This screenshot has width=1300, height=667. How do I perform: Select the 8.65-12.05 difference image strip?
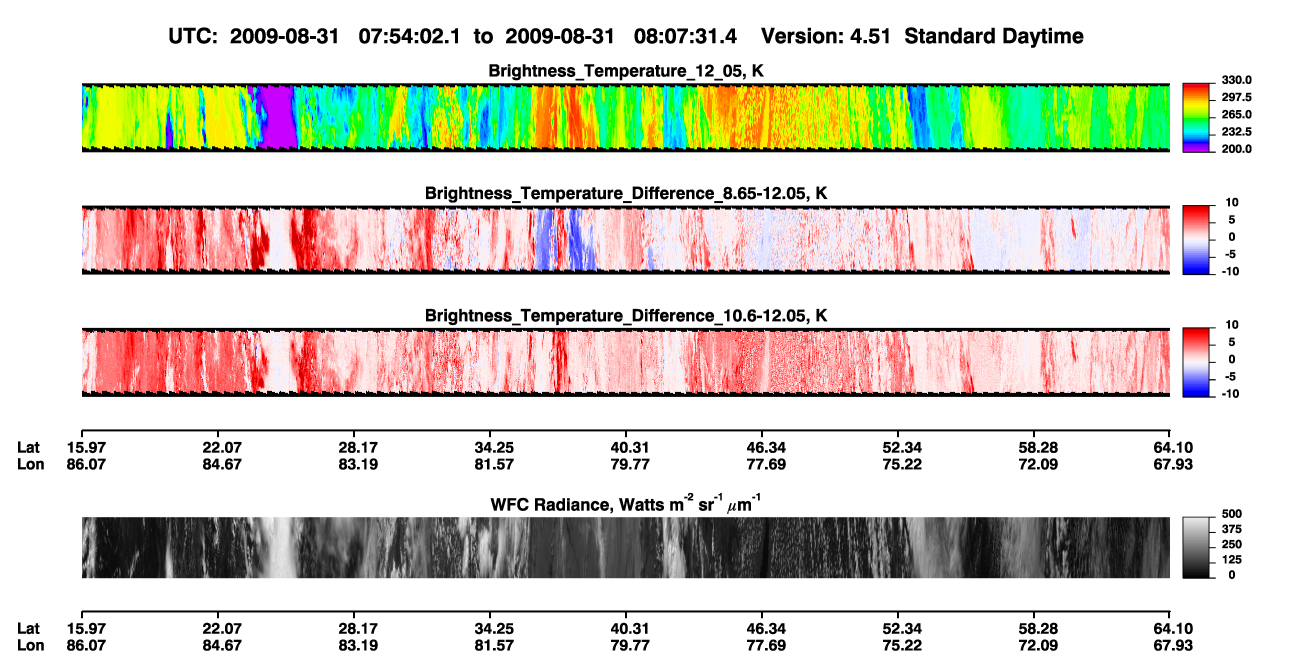pyautogui.click(x=625, y=240)
